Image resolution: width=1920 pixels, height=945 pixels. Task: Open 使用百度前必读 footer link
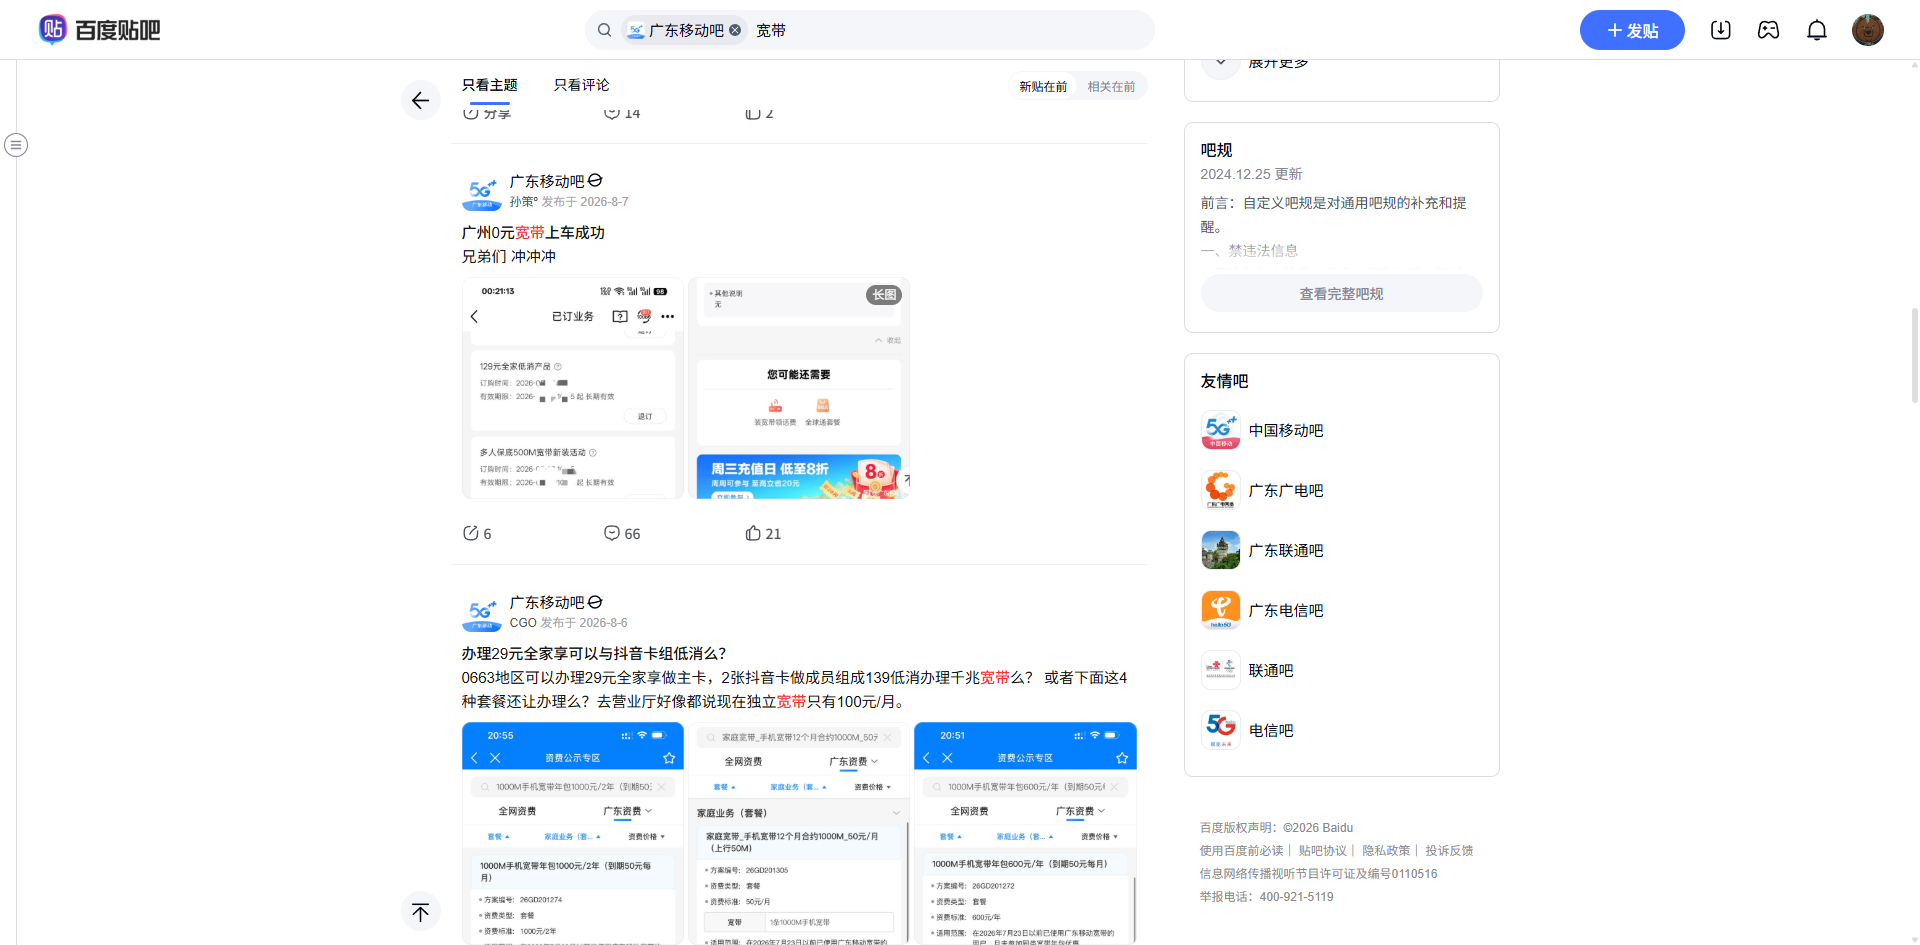coord(1242,851)
